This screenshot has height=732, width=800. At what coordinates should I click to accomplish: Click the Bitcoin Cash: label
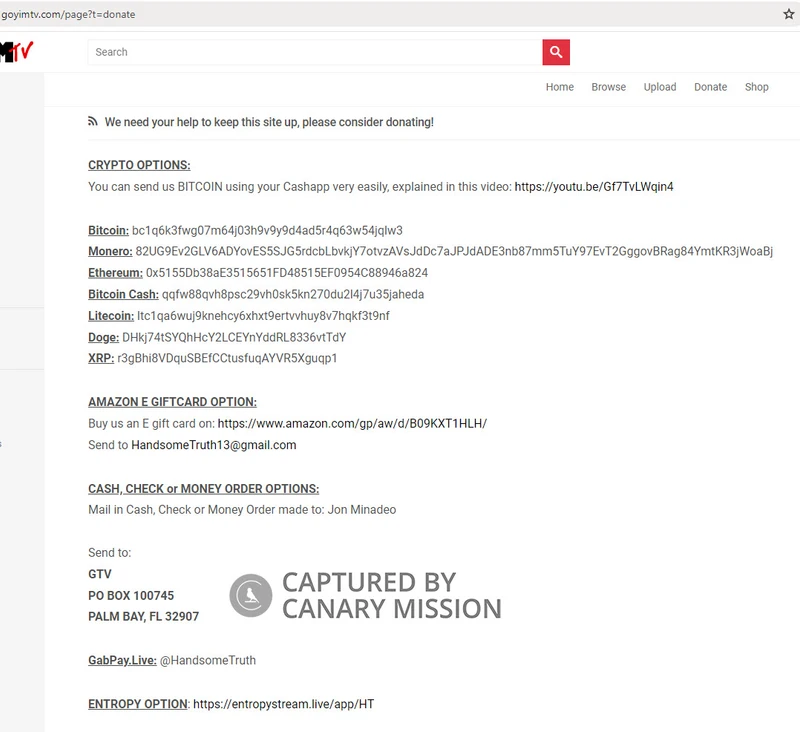123,294
